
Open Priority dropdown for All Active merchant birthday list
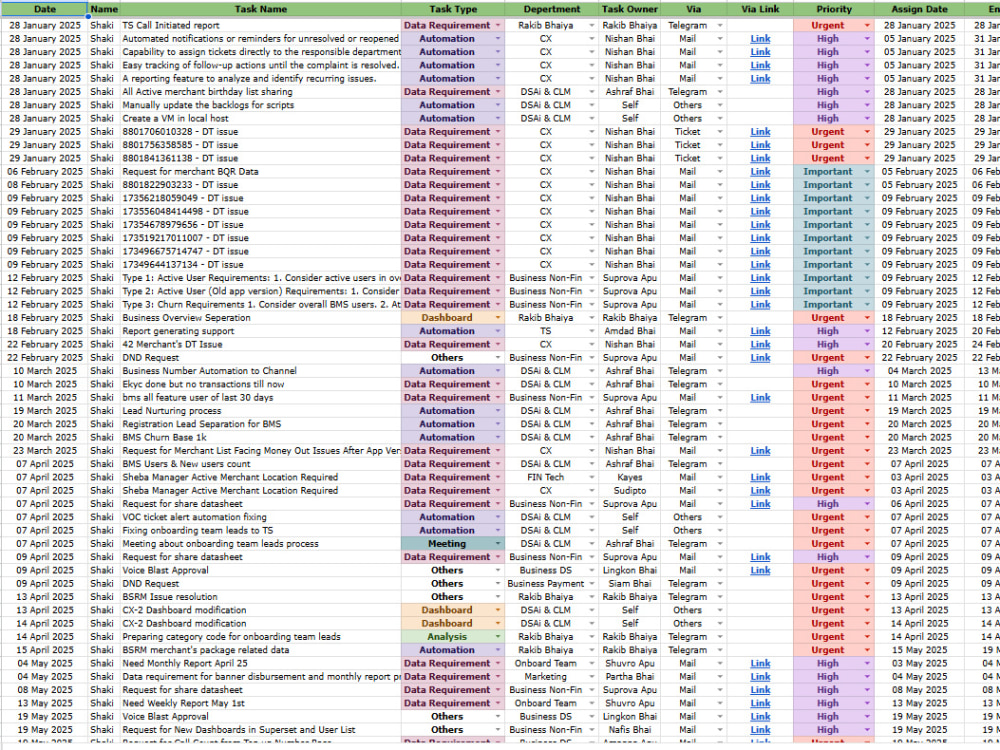[867, 92]
